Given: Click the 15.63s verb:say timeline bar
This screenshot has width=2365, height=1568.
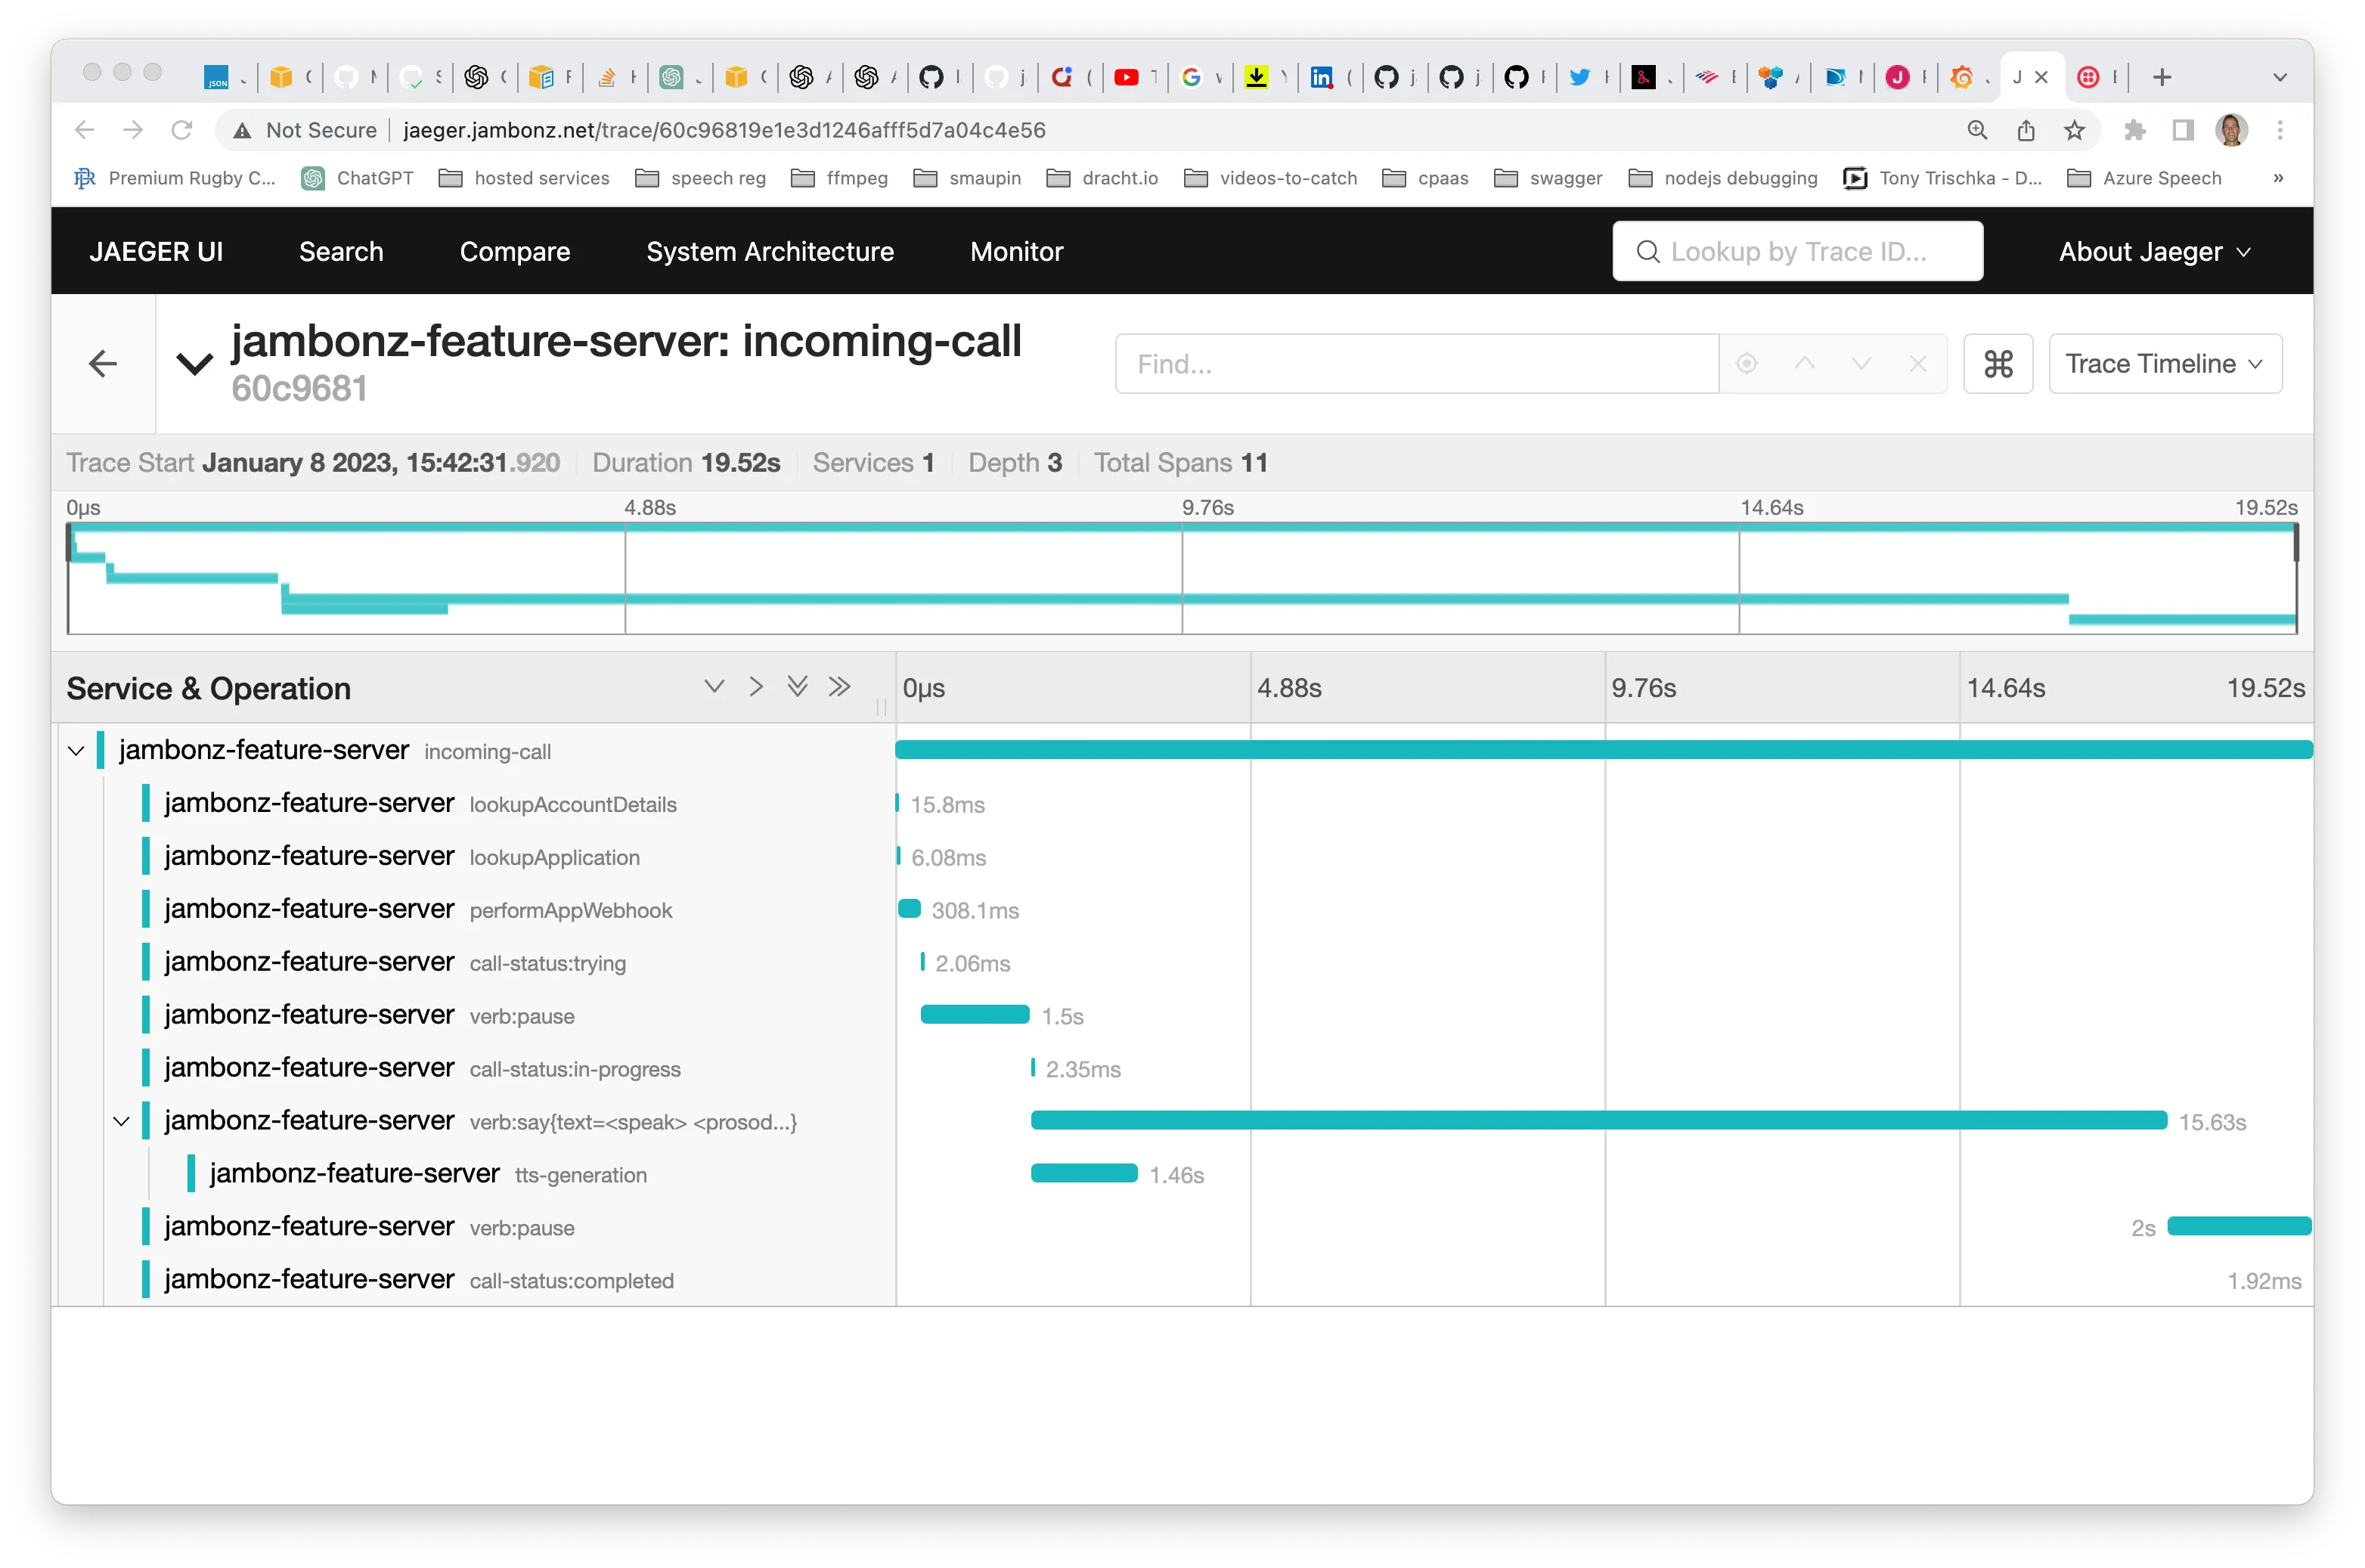Looking at the screenshot, I should tap(1598, 1121).
